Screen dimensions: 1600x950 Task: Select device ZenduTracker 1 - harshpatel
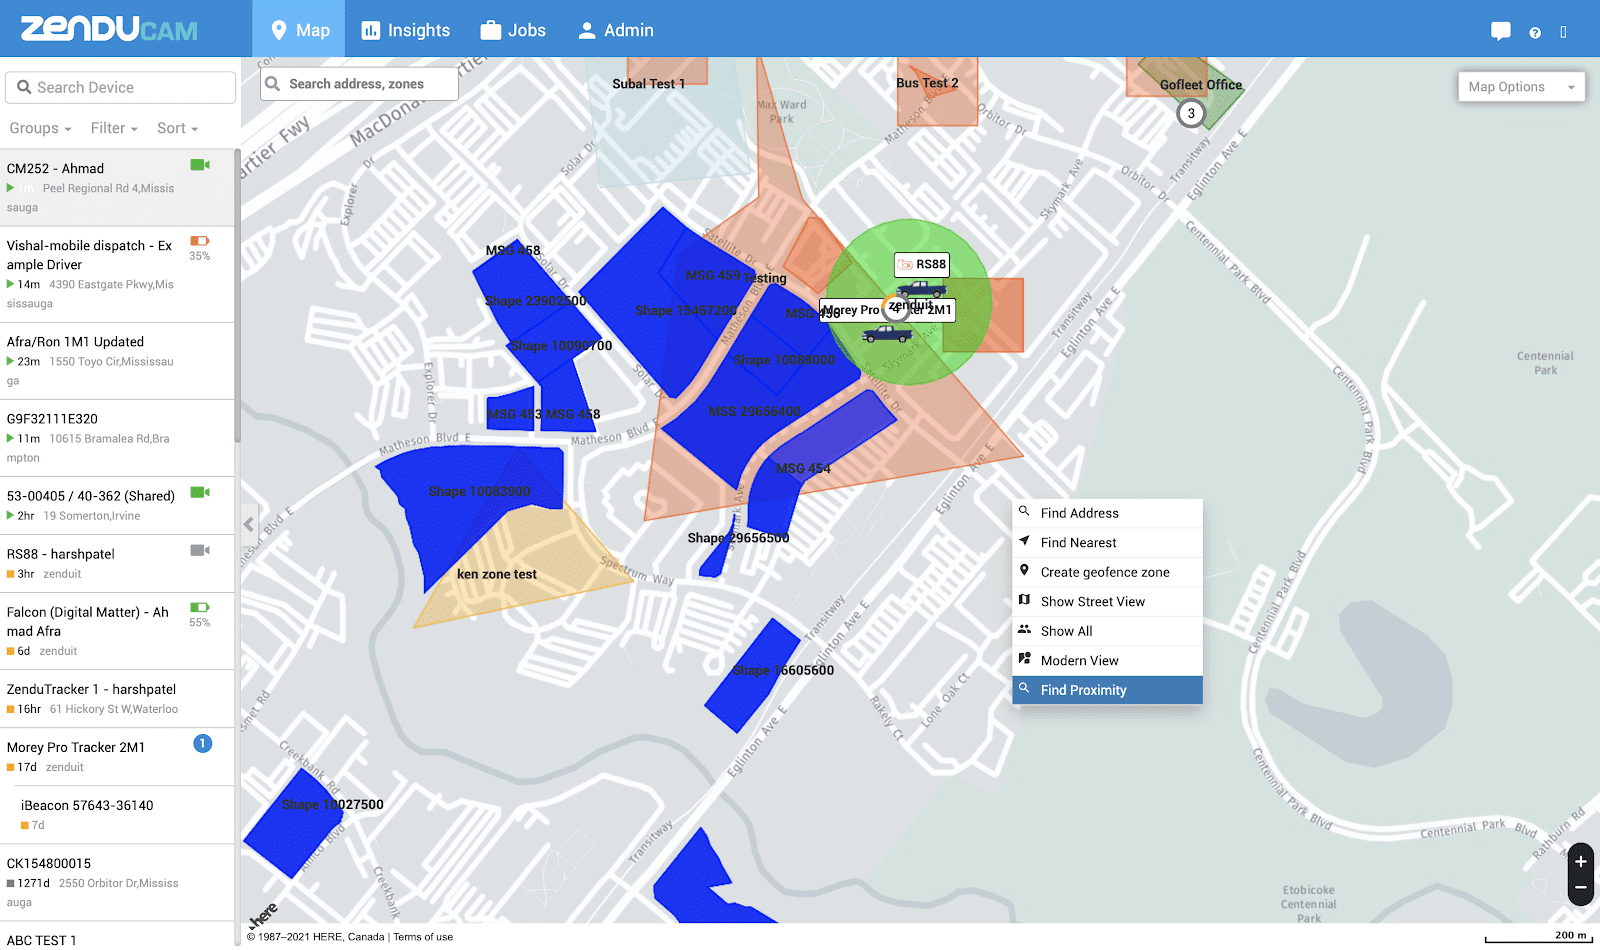(117, 699)
